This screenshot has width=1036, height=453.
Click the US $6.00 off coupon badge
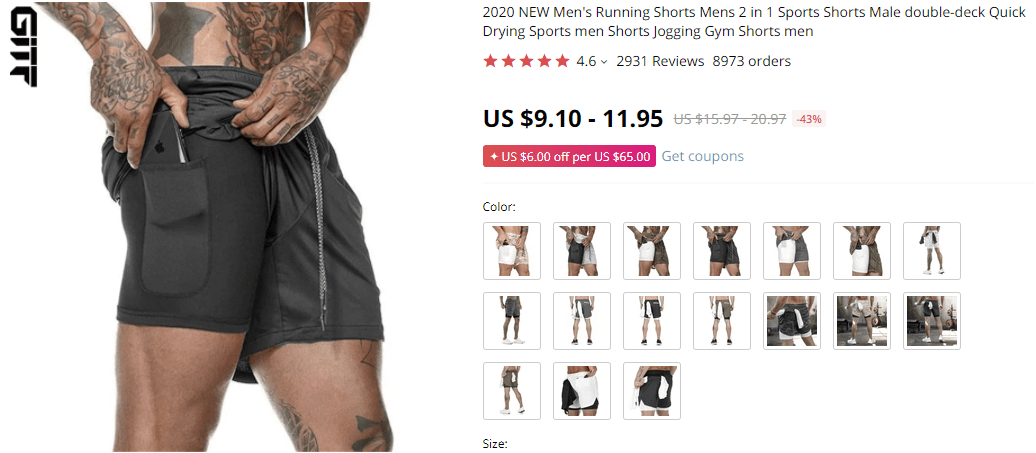(x=570, y=157)
